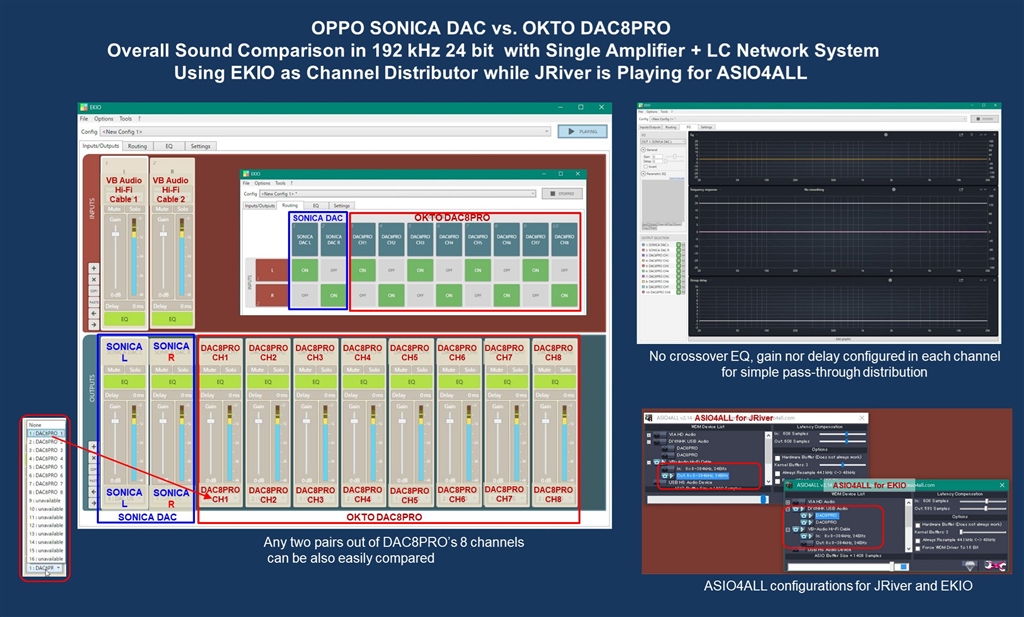Click the move-right arrow icon in OUTPUTS panel
The height and width of the screenshot is (617, 1024).
93,503
